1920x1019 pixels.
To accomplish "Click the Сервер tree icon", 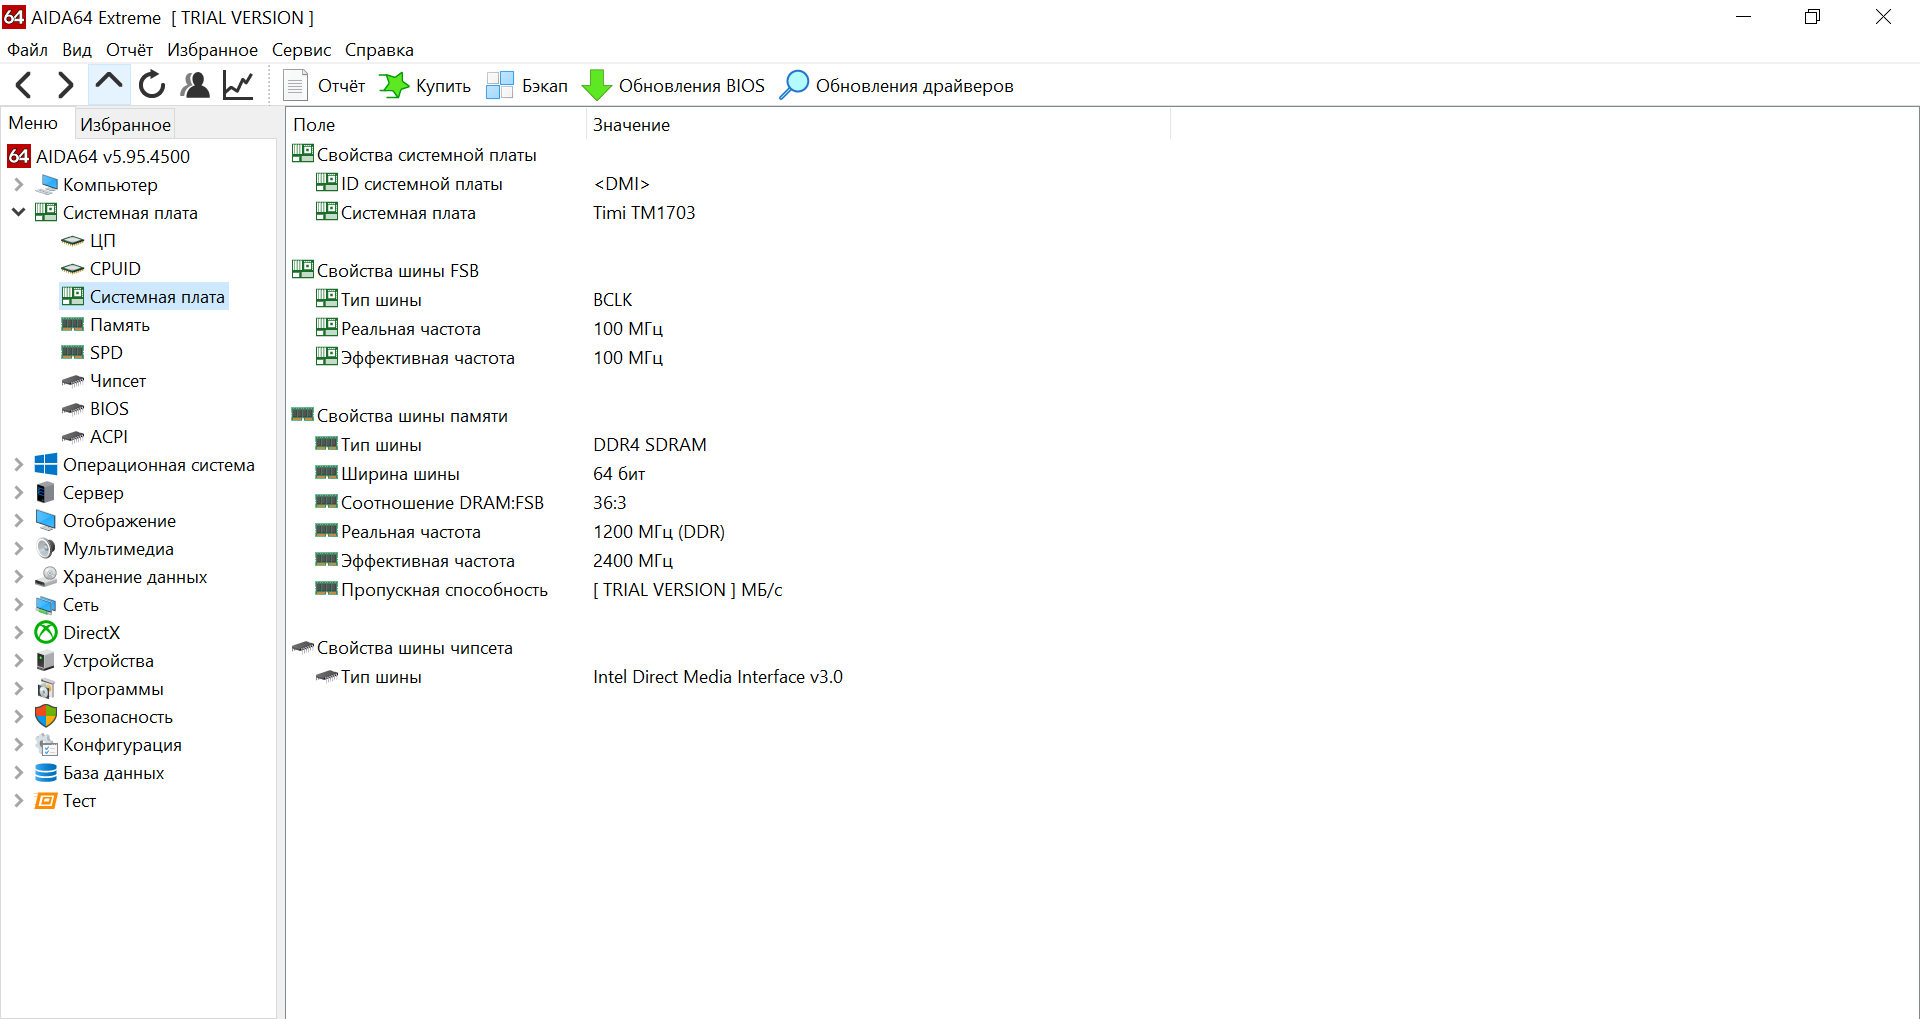I will (46, 492).
